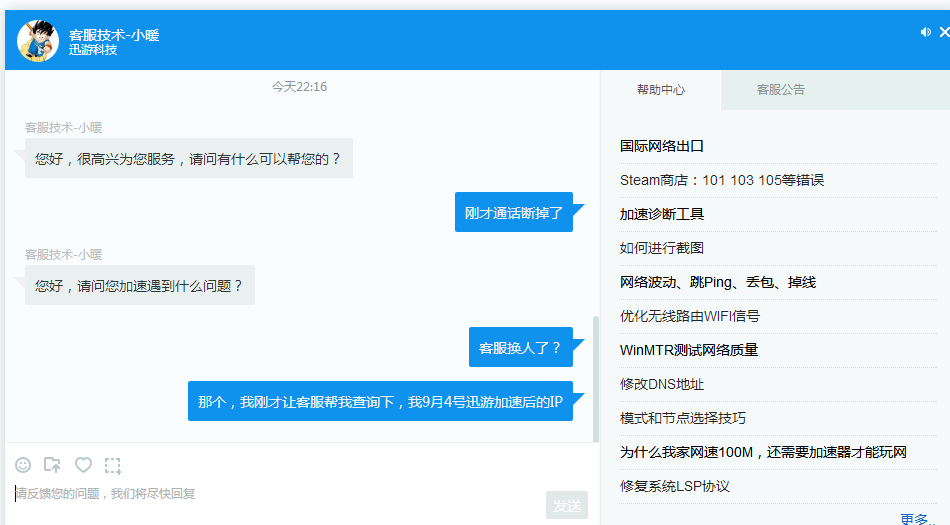Close the chat window
Viewport: 950px width, 525px height.
click(944, 32)
